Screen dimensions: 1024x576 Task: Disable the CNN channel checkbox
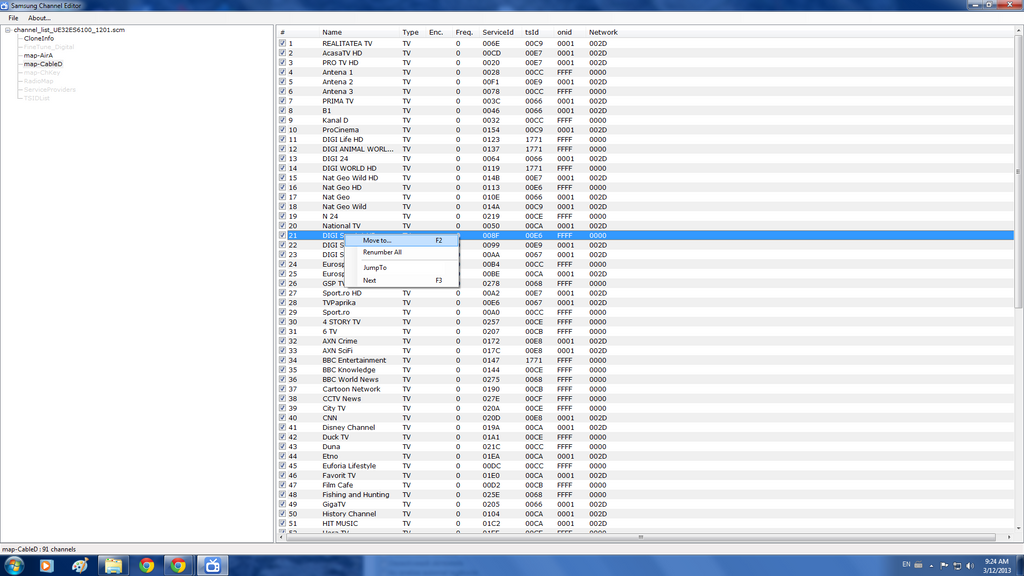[x=283, y=418]
